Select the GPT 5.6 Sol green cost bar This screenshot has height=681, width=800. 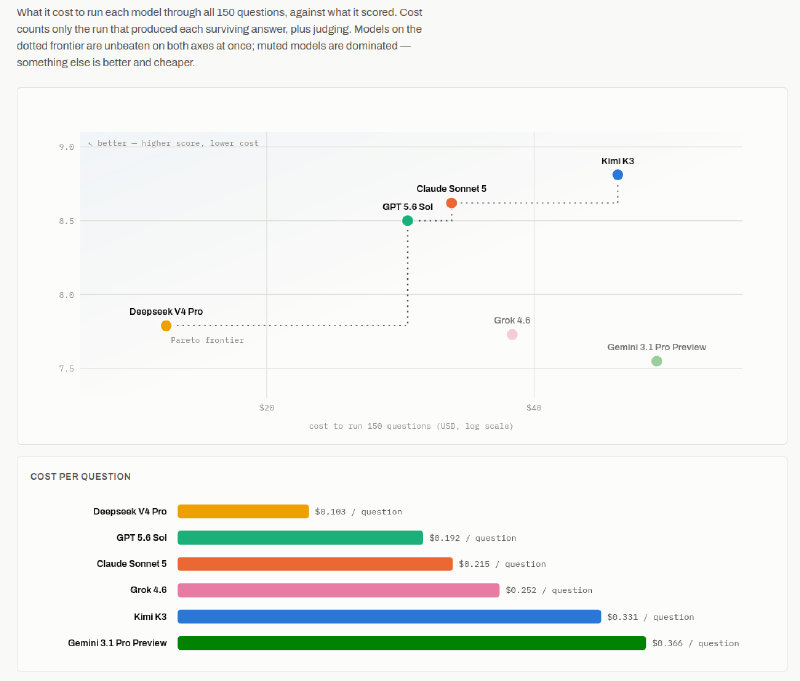coord(300,538)
